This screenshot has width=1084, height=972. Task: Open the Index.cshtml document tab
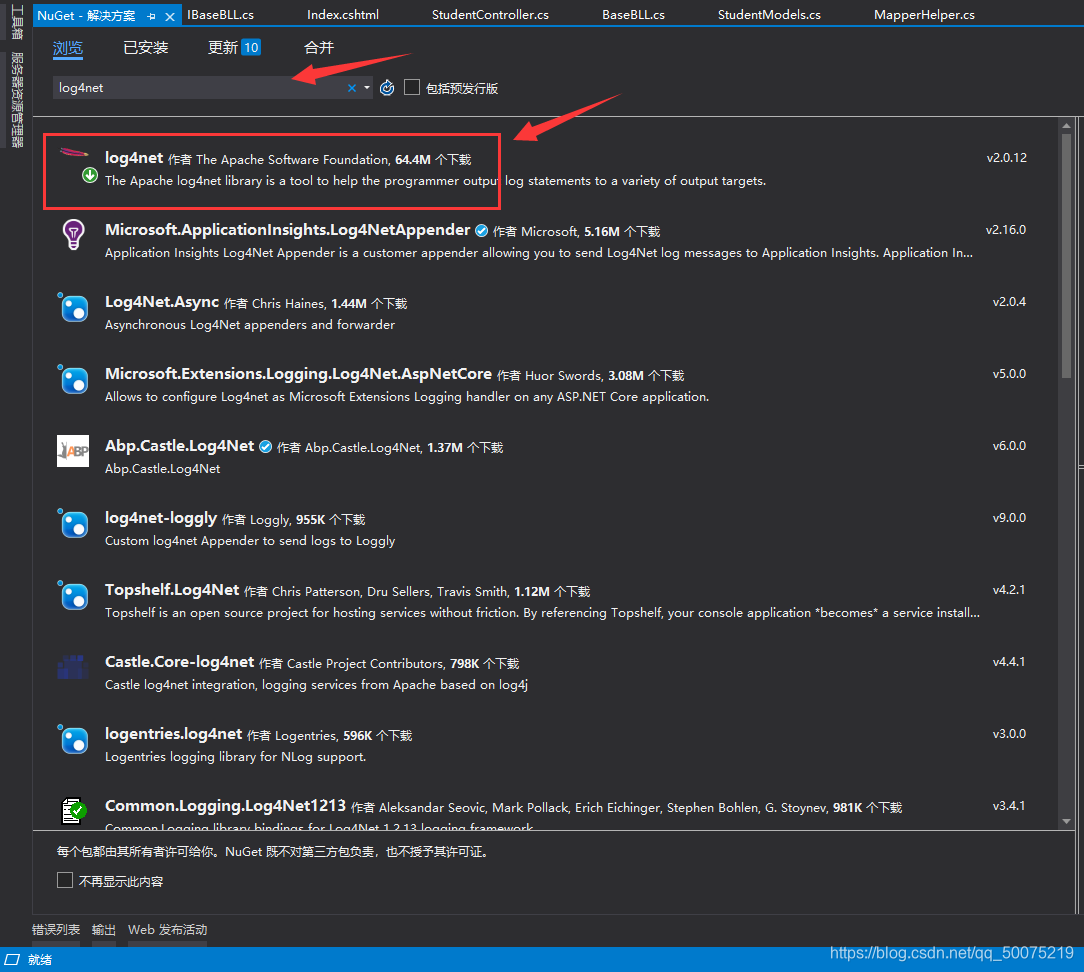(x=343, y=15)
